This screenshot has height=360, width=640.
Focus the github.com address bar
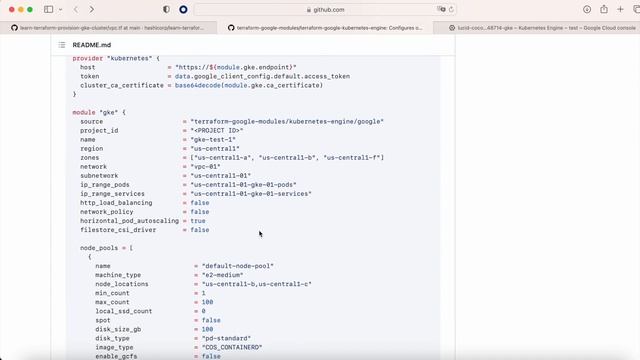pyautogui.click(x=325, y=9)
